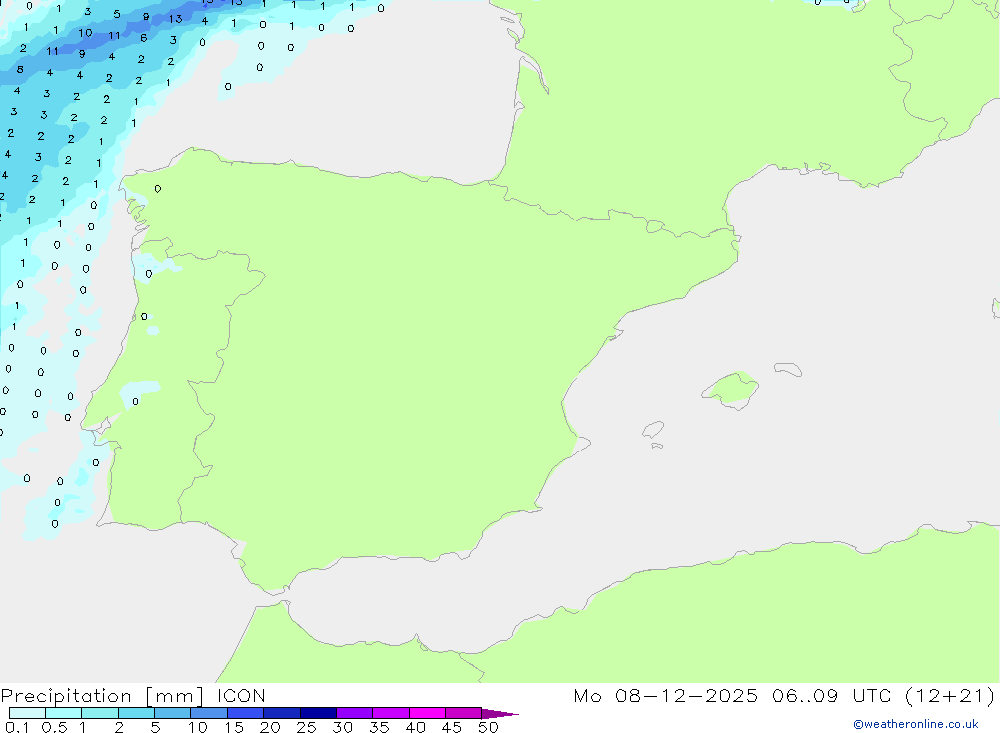Click the 10–15 mm legend swatch
The height and width of the screenshot is (733, 1000).
(x=209, y=713)
